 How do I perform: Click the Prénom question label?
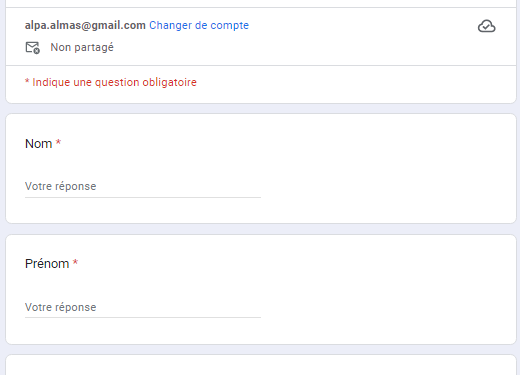[47, 264]
